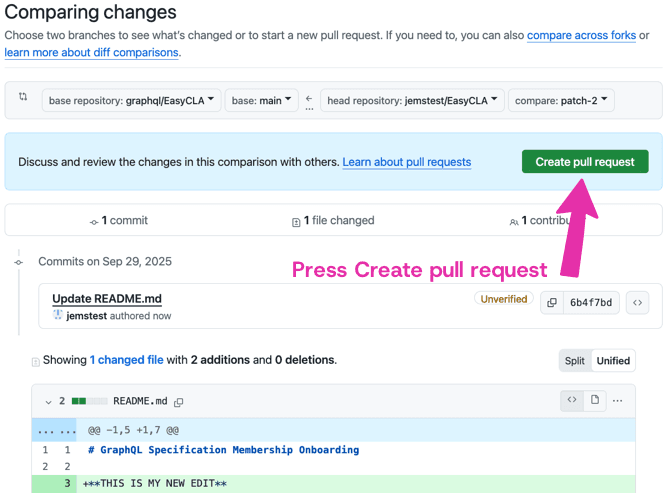Image resolution: width=670 pixels, height=493 pixels.
Task: Open learn more about diff comparisons link
Action: point(91,52)
